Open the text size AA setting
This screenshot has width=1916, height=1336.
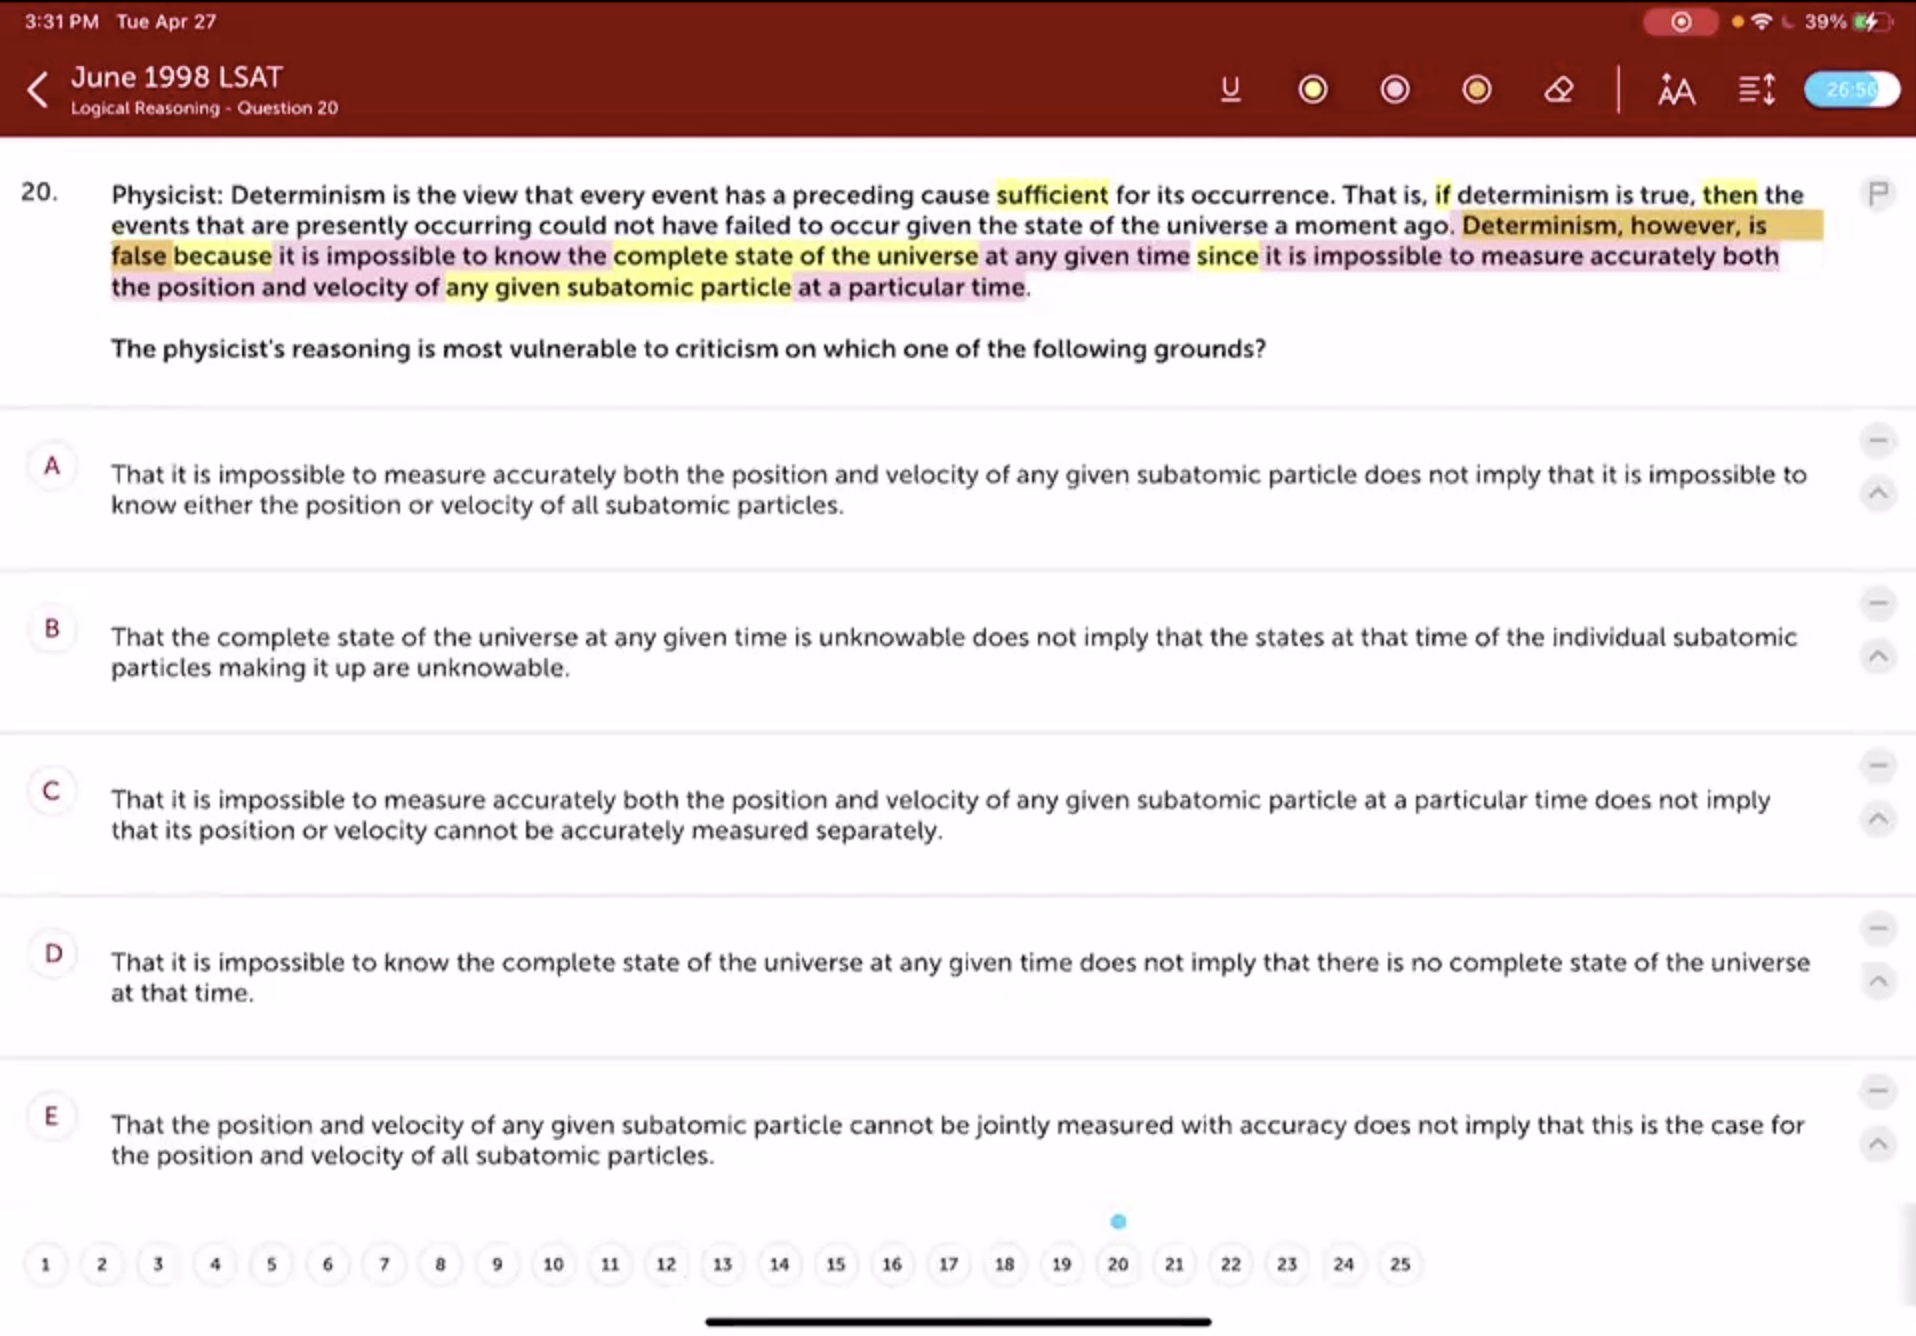(x=1675, y=90)
